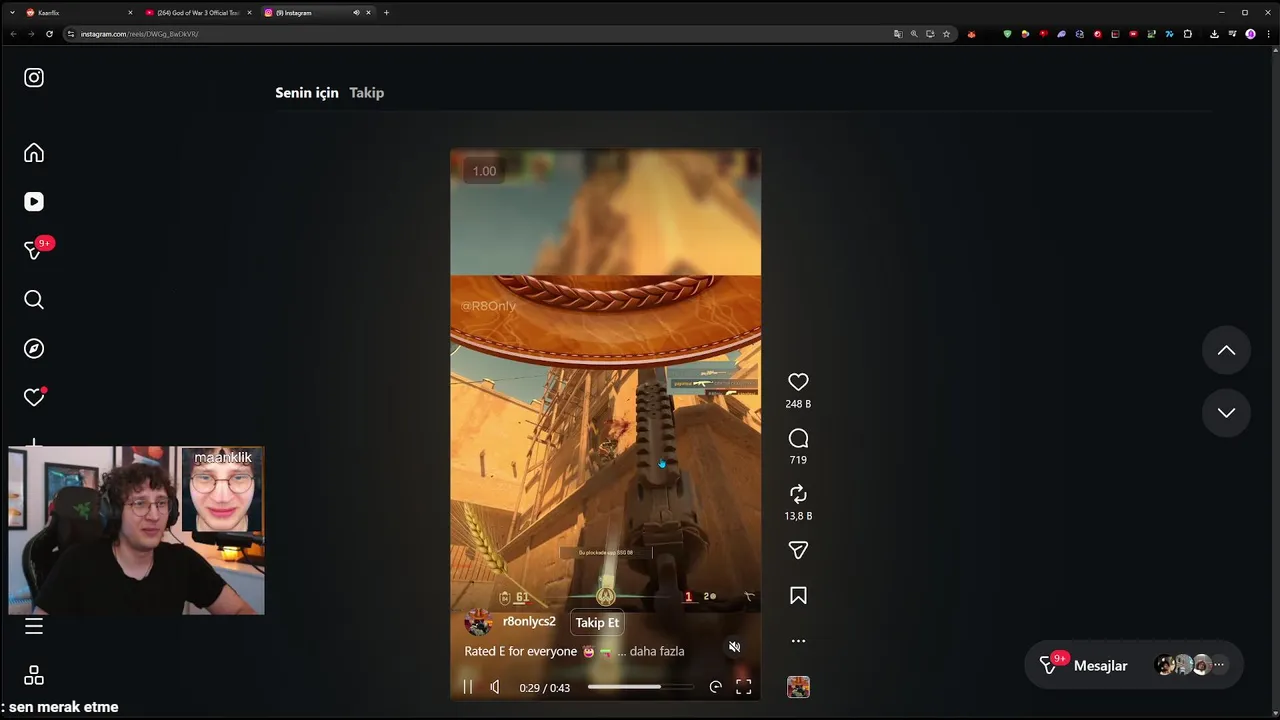Open the Search magnifier in the sidebar

(x=34, y=300)
